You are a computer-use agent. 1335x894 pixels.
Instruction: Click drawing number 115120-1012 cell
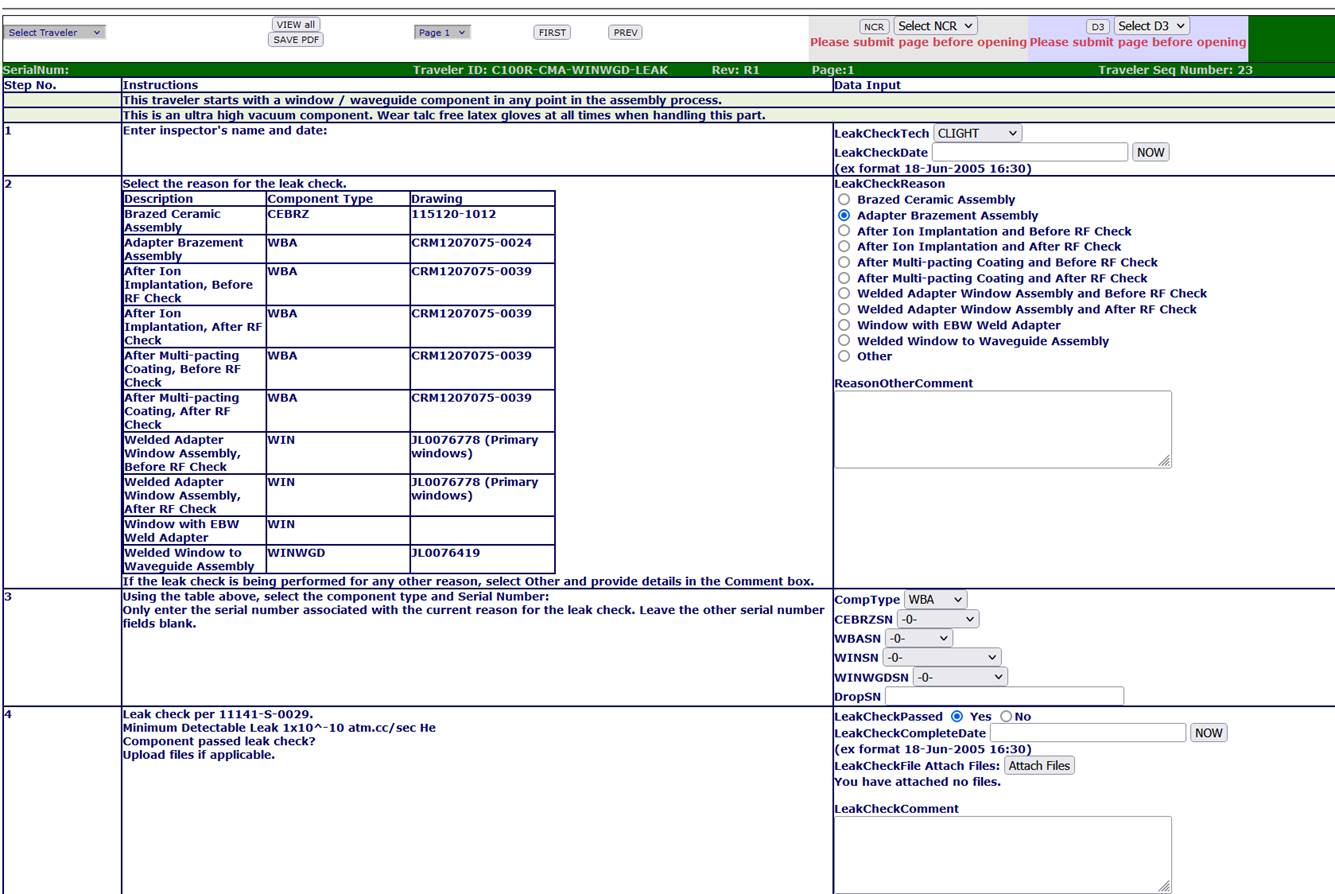[x=482, y=221]
